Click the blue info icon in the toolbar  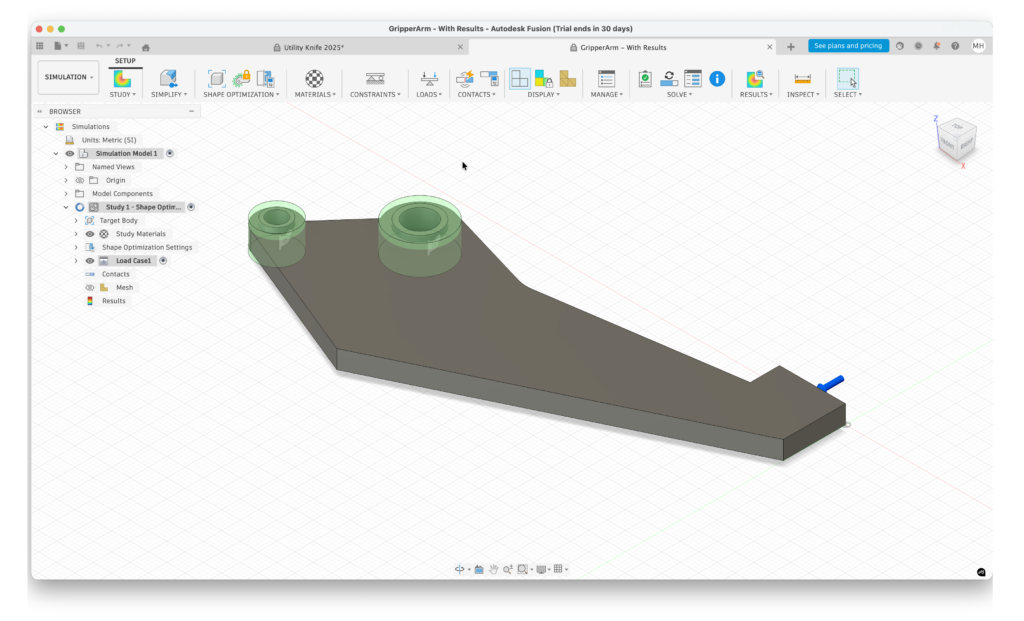(x=717, y=78)
